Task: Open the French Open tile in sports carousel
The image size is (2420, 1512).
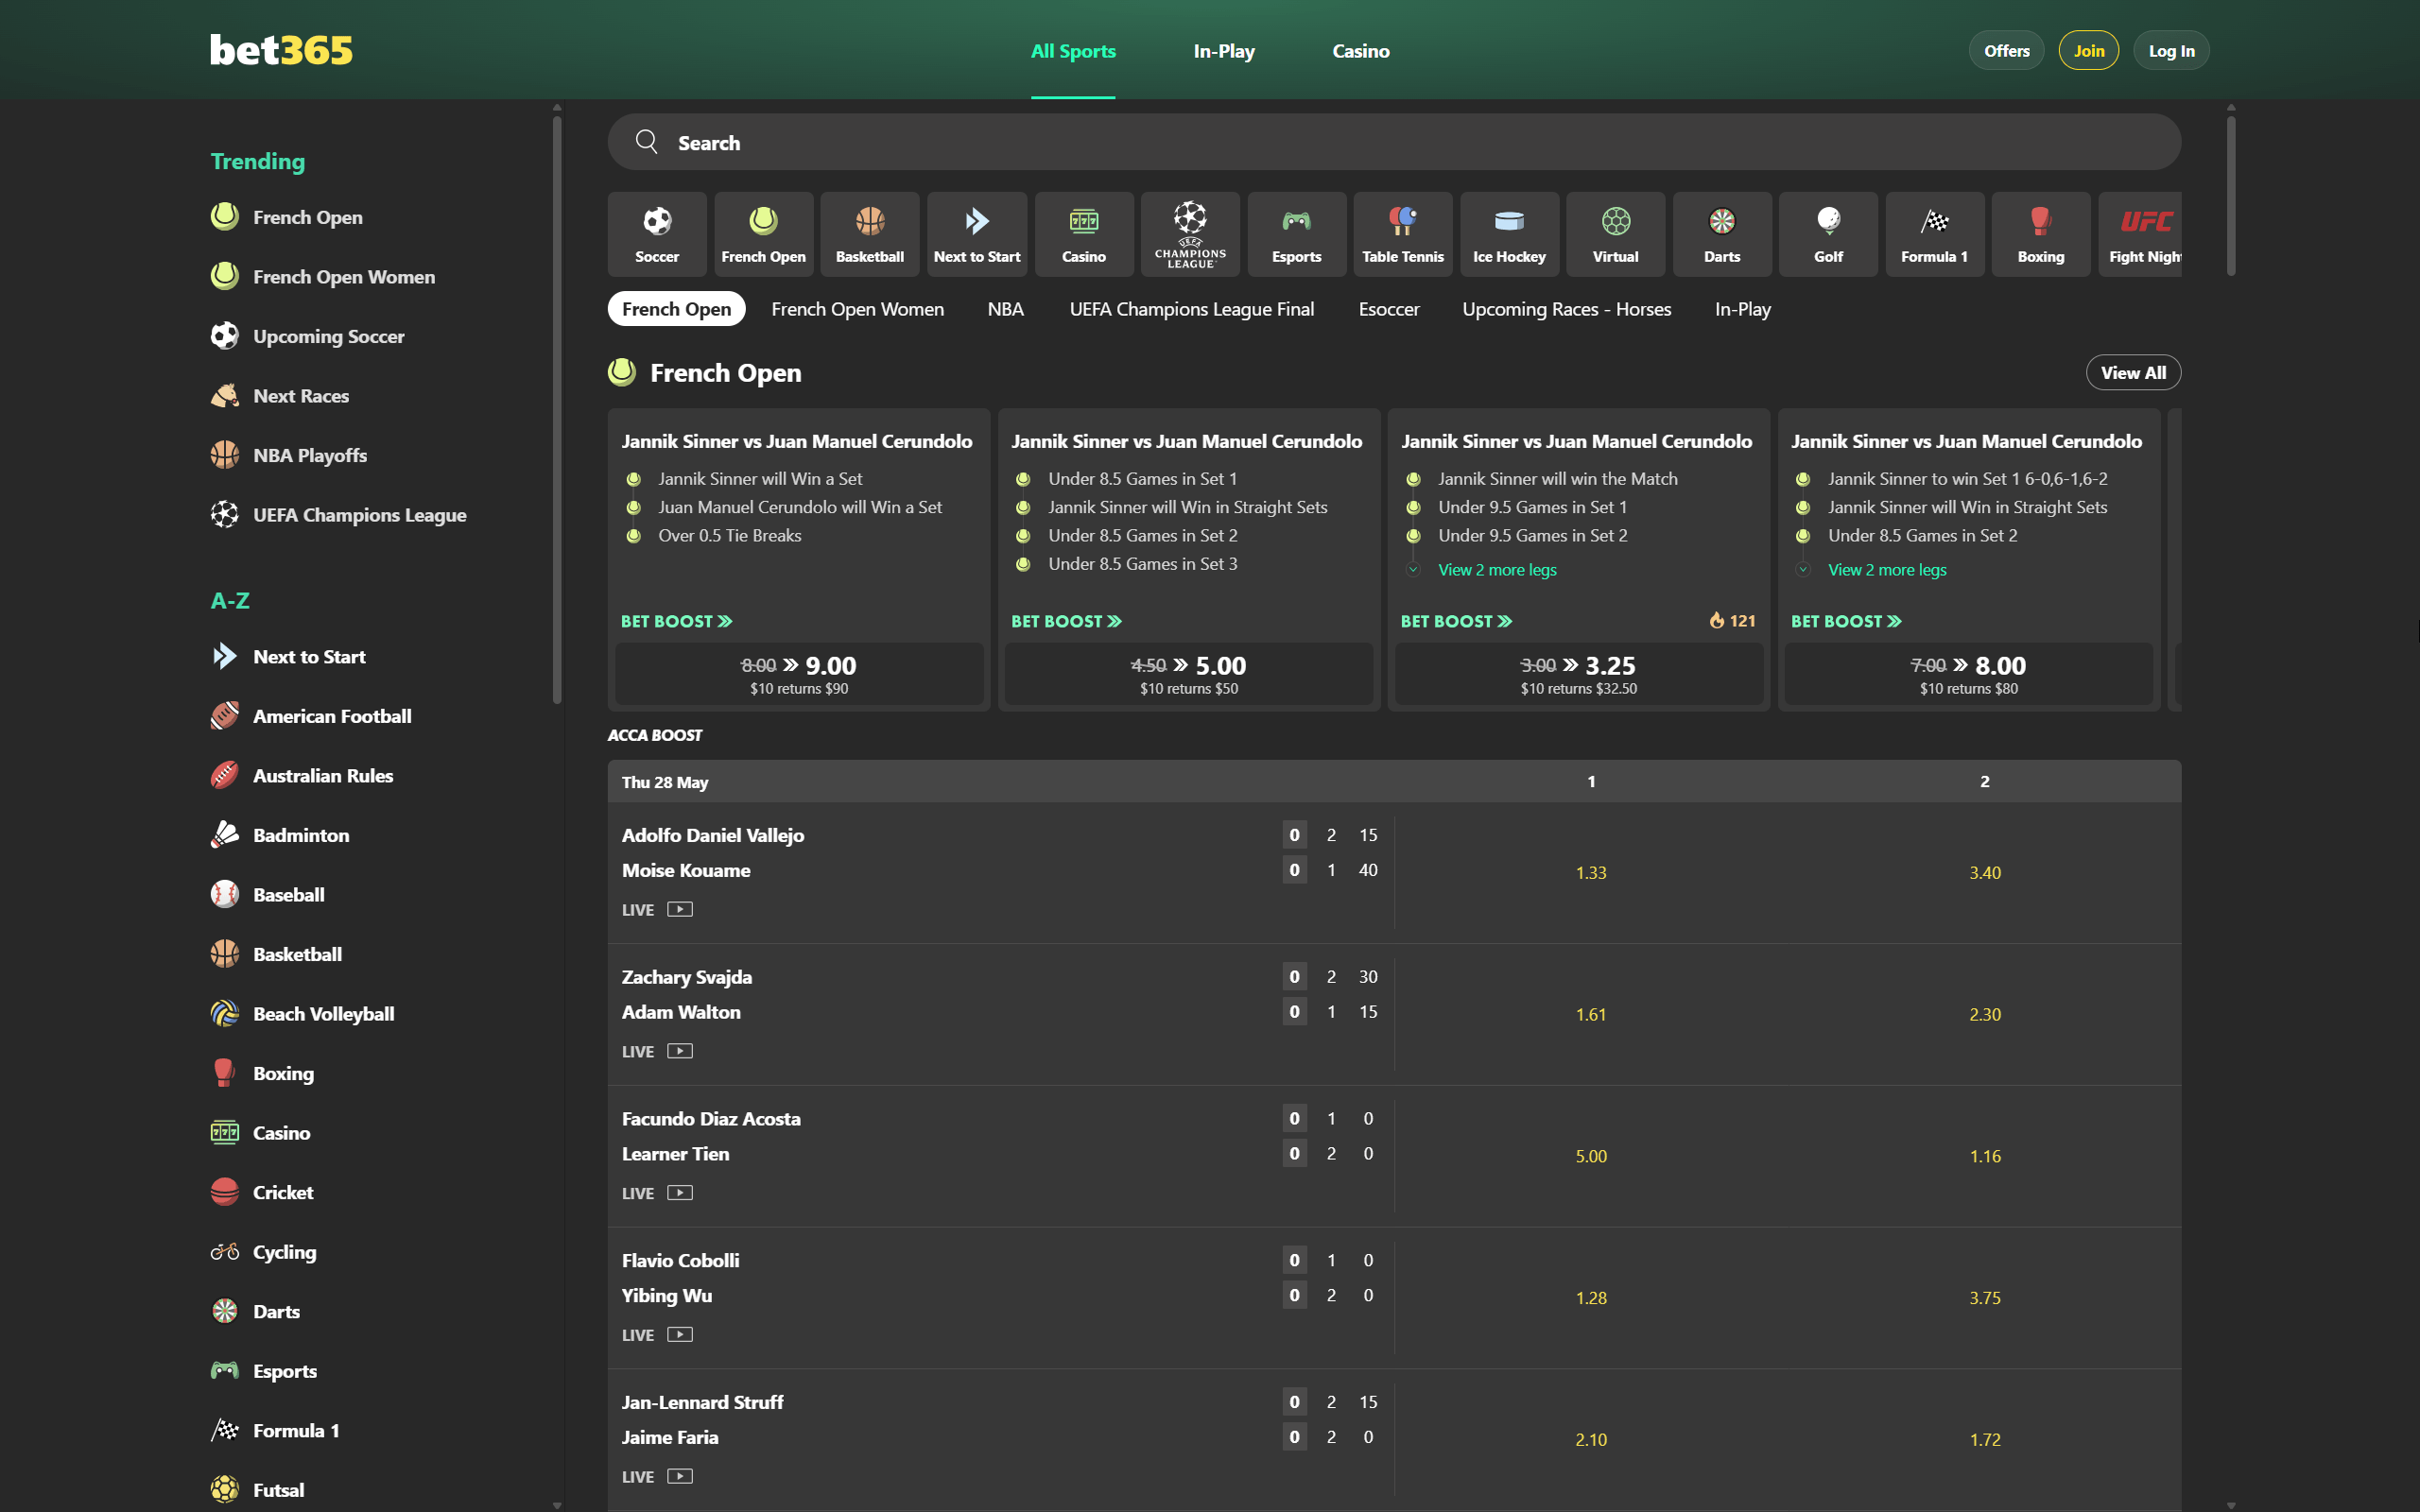Action: coord(763,234)
